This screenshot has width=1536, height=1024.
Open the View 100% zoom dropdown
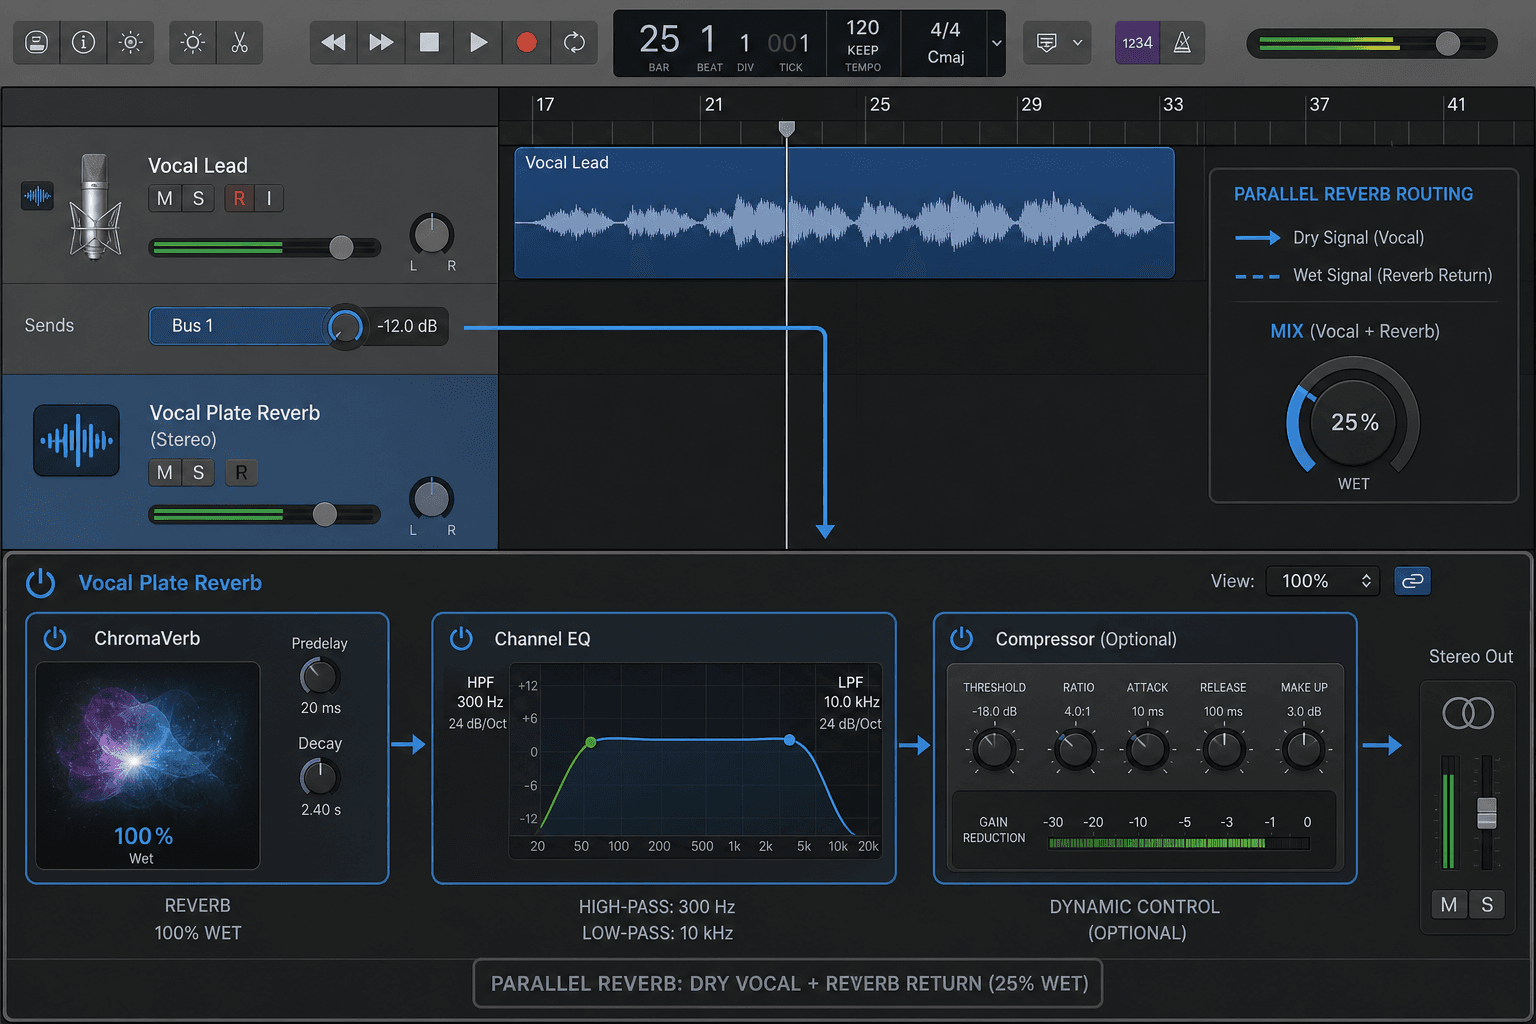point(1323,581)
